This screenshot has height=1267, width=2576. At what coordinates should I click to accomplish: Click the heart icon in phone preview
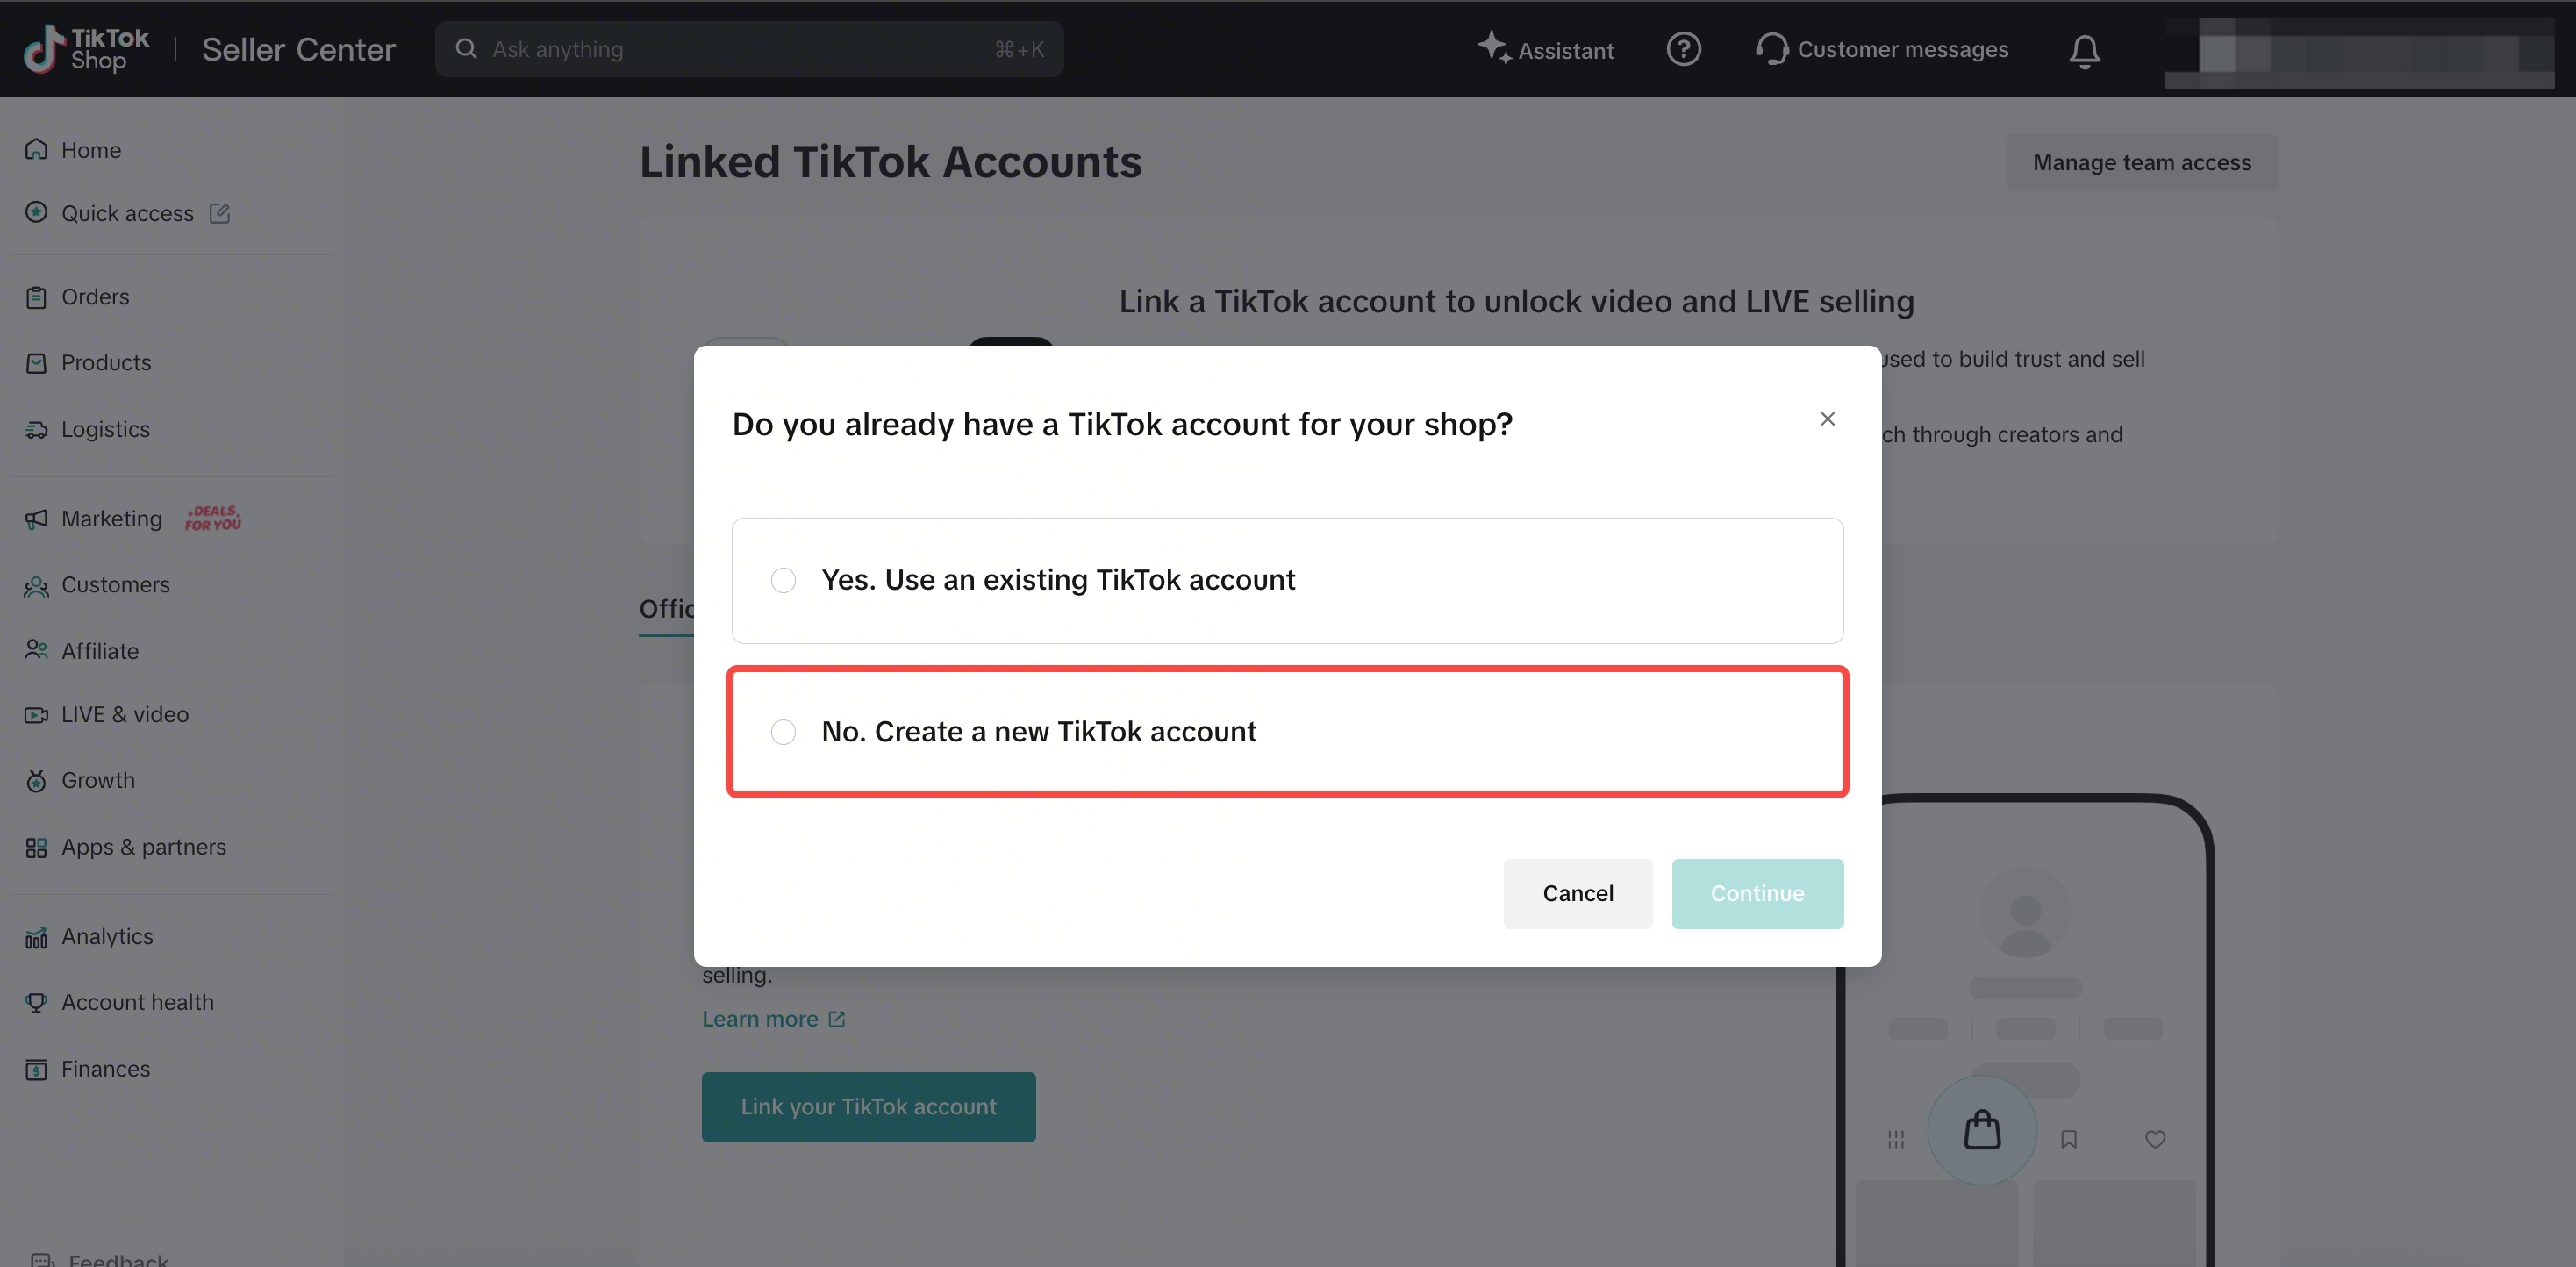click(2155, 1139)
